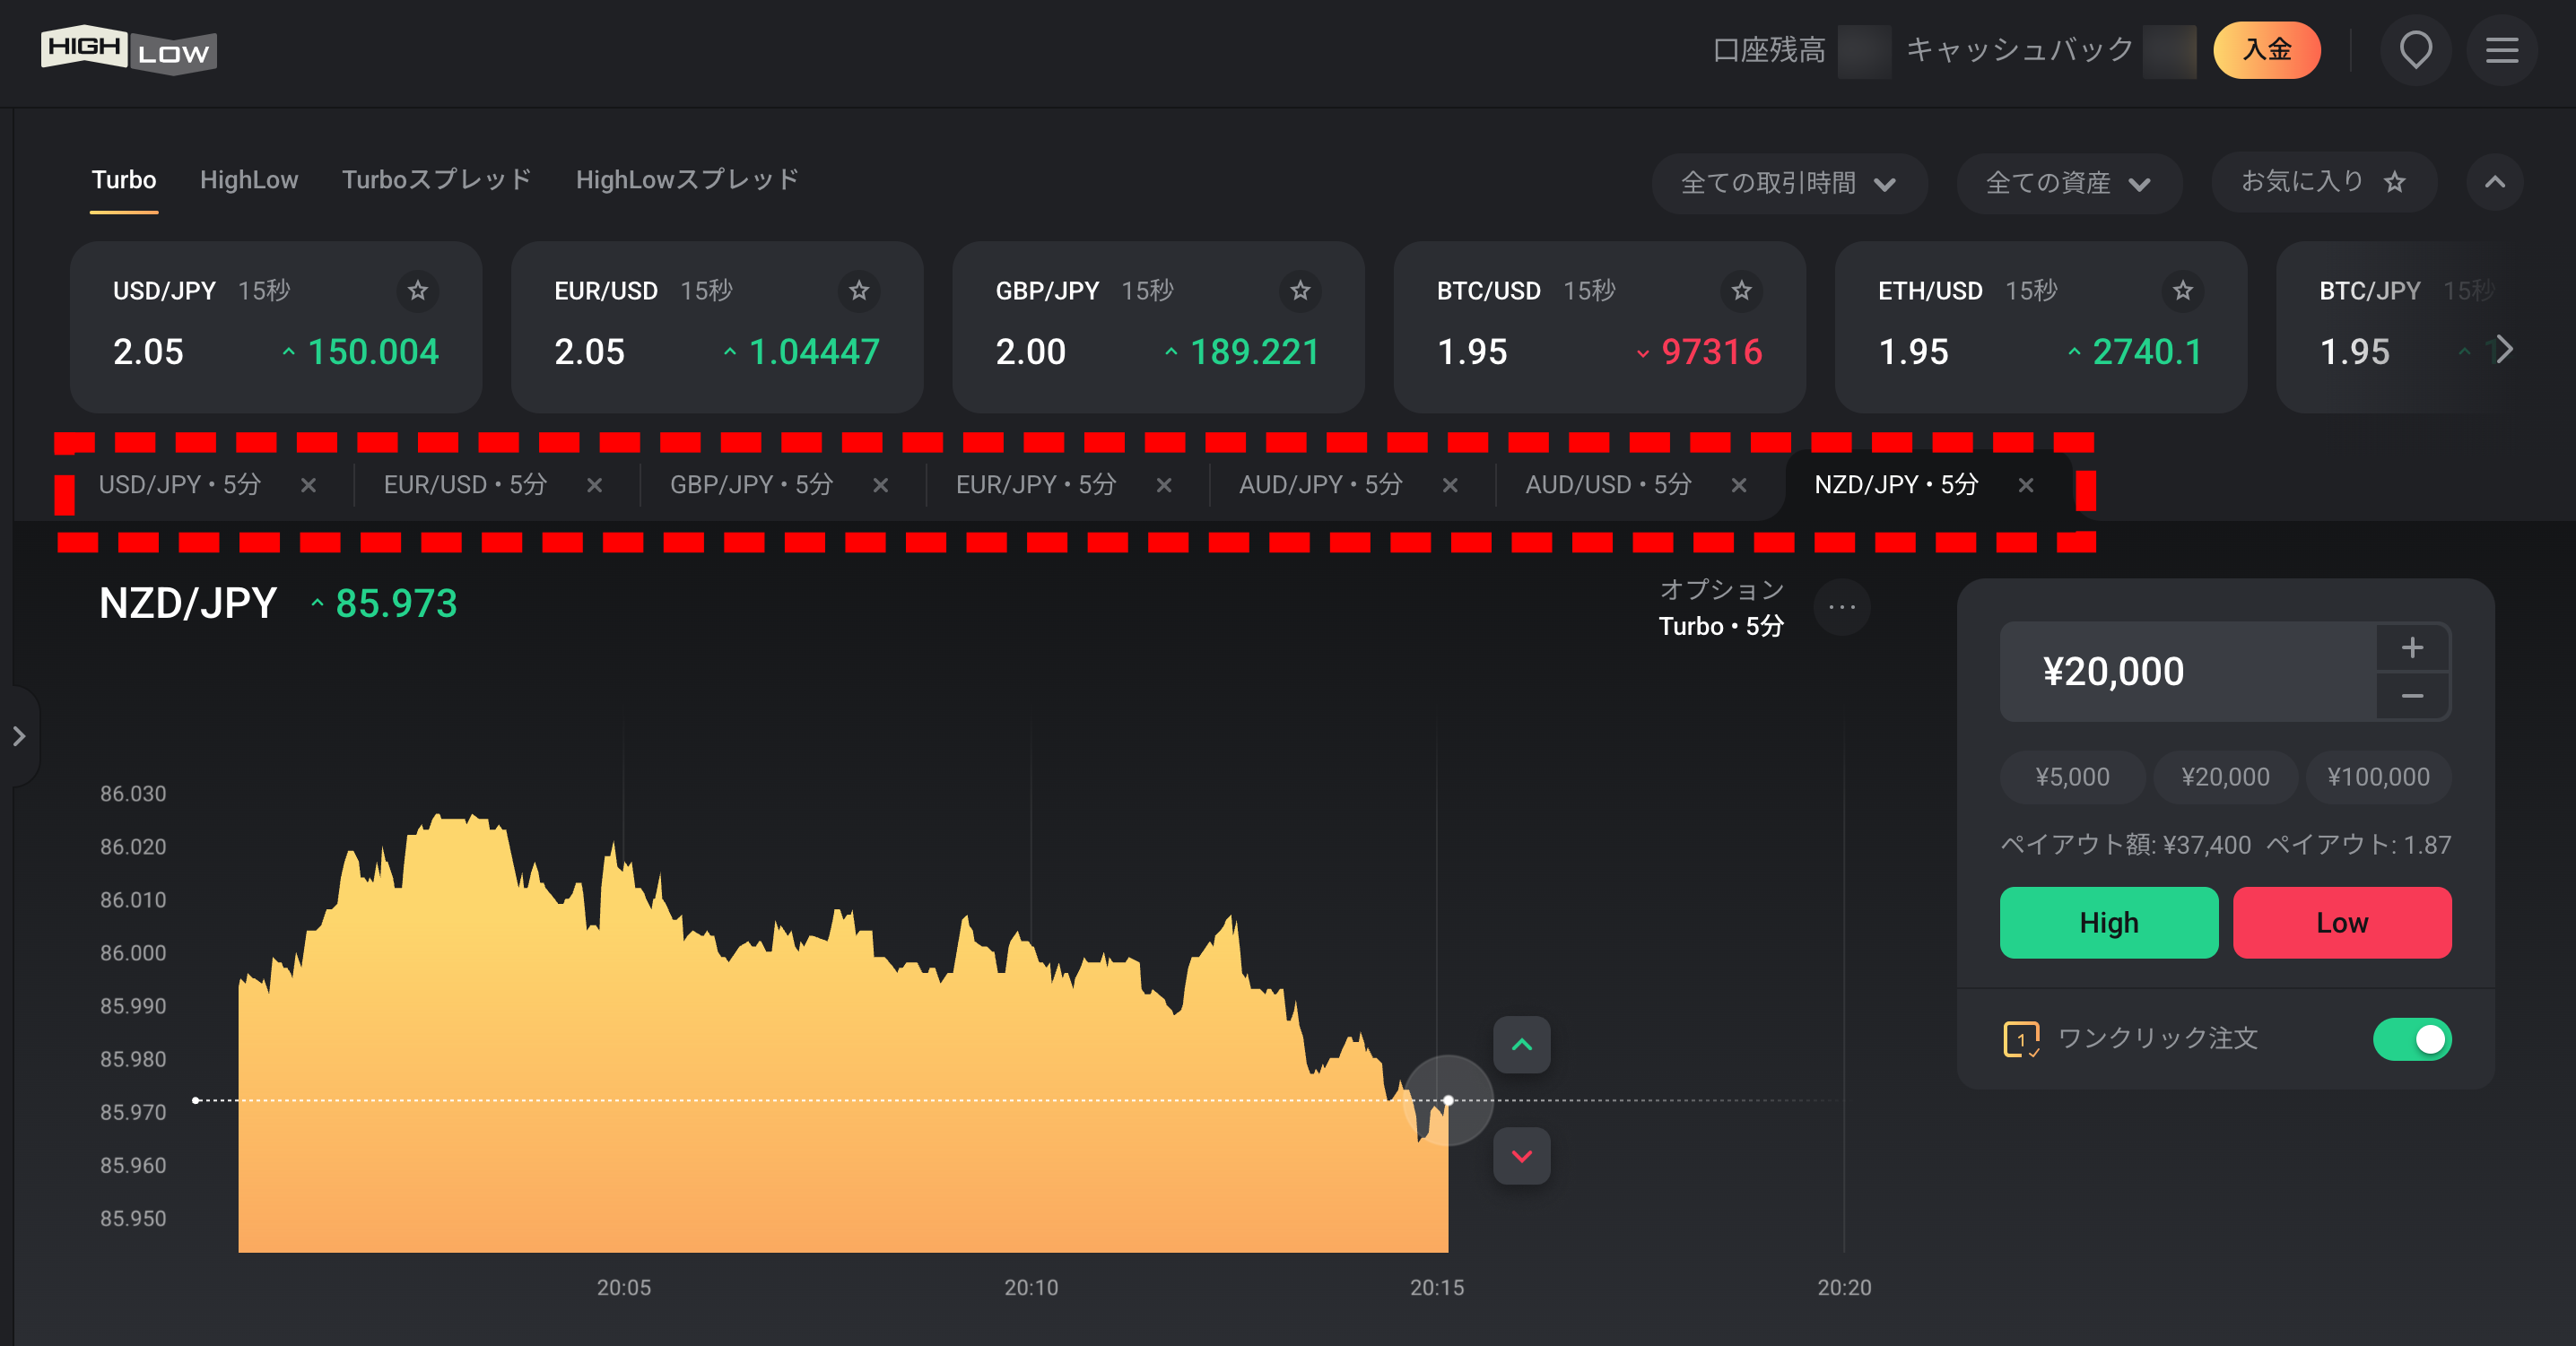Select the EUR/JPY・5分 tab
The height and width of the screenshot is (1346, 2576).
coord(1036,485)
